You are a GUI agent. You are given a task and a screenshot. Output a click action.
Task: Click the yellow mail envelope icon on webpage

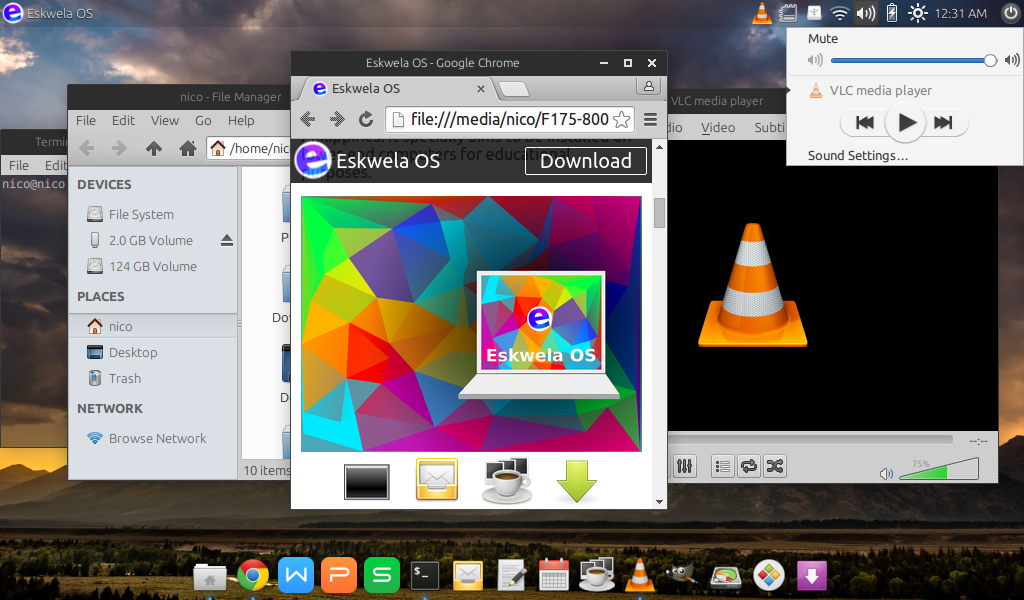437,479
